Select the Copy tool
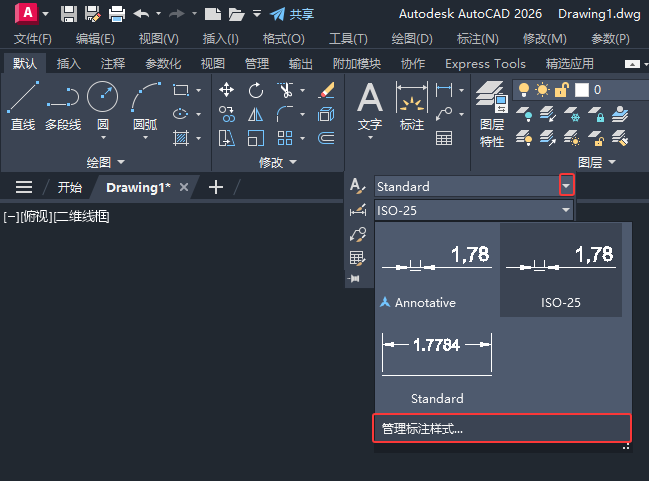Screen dimensions: 649x481 226,114
